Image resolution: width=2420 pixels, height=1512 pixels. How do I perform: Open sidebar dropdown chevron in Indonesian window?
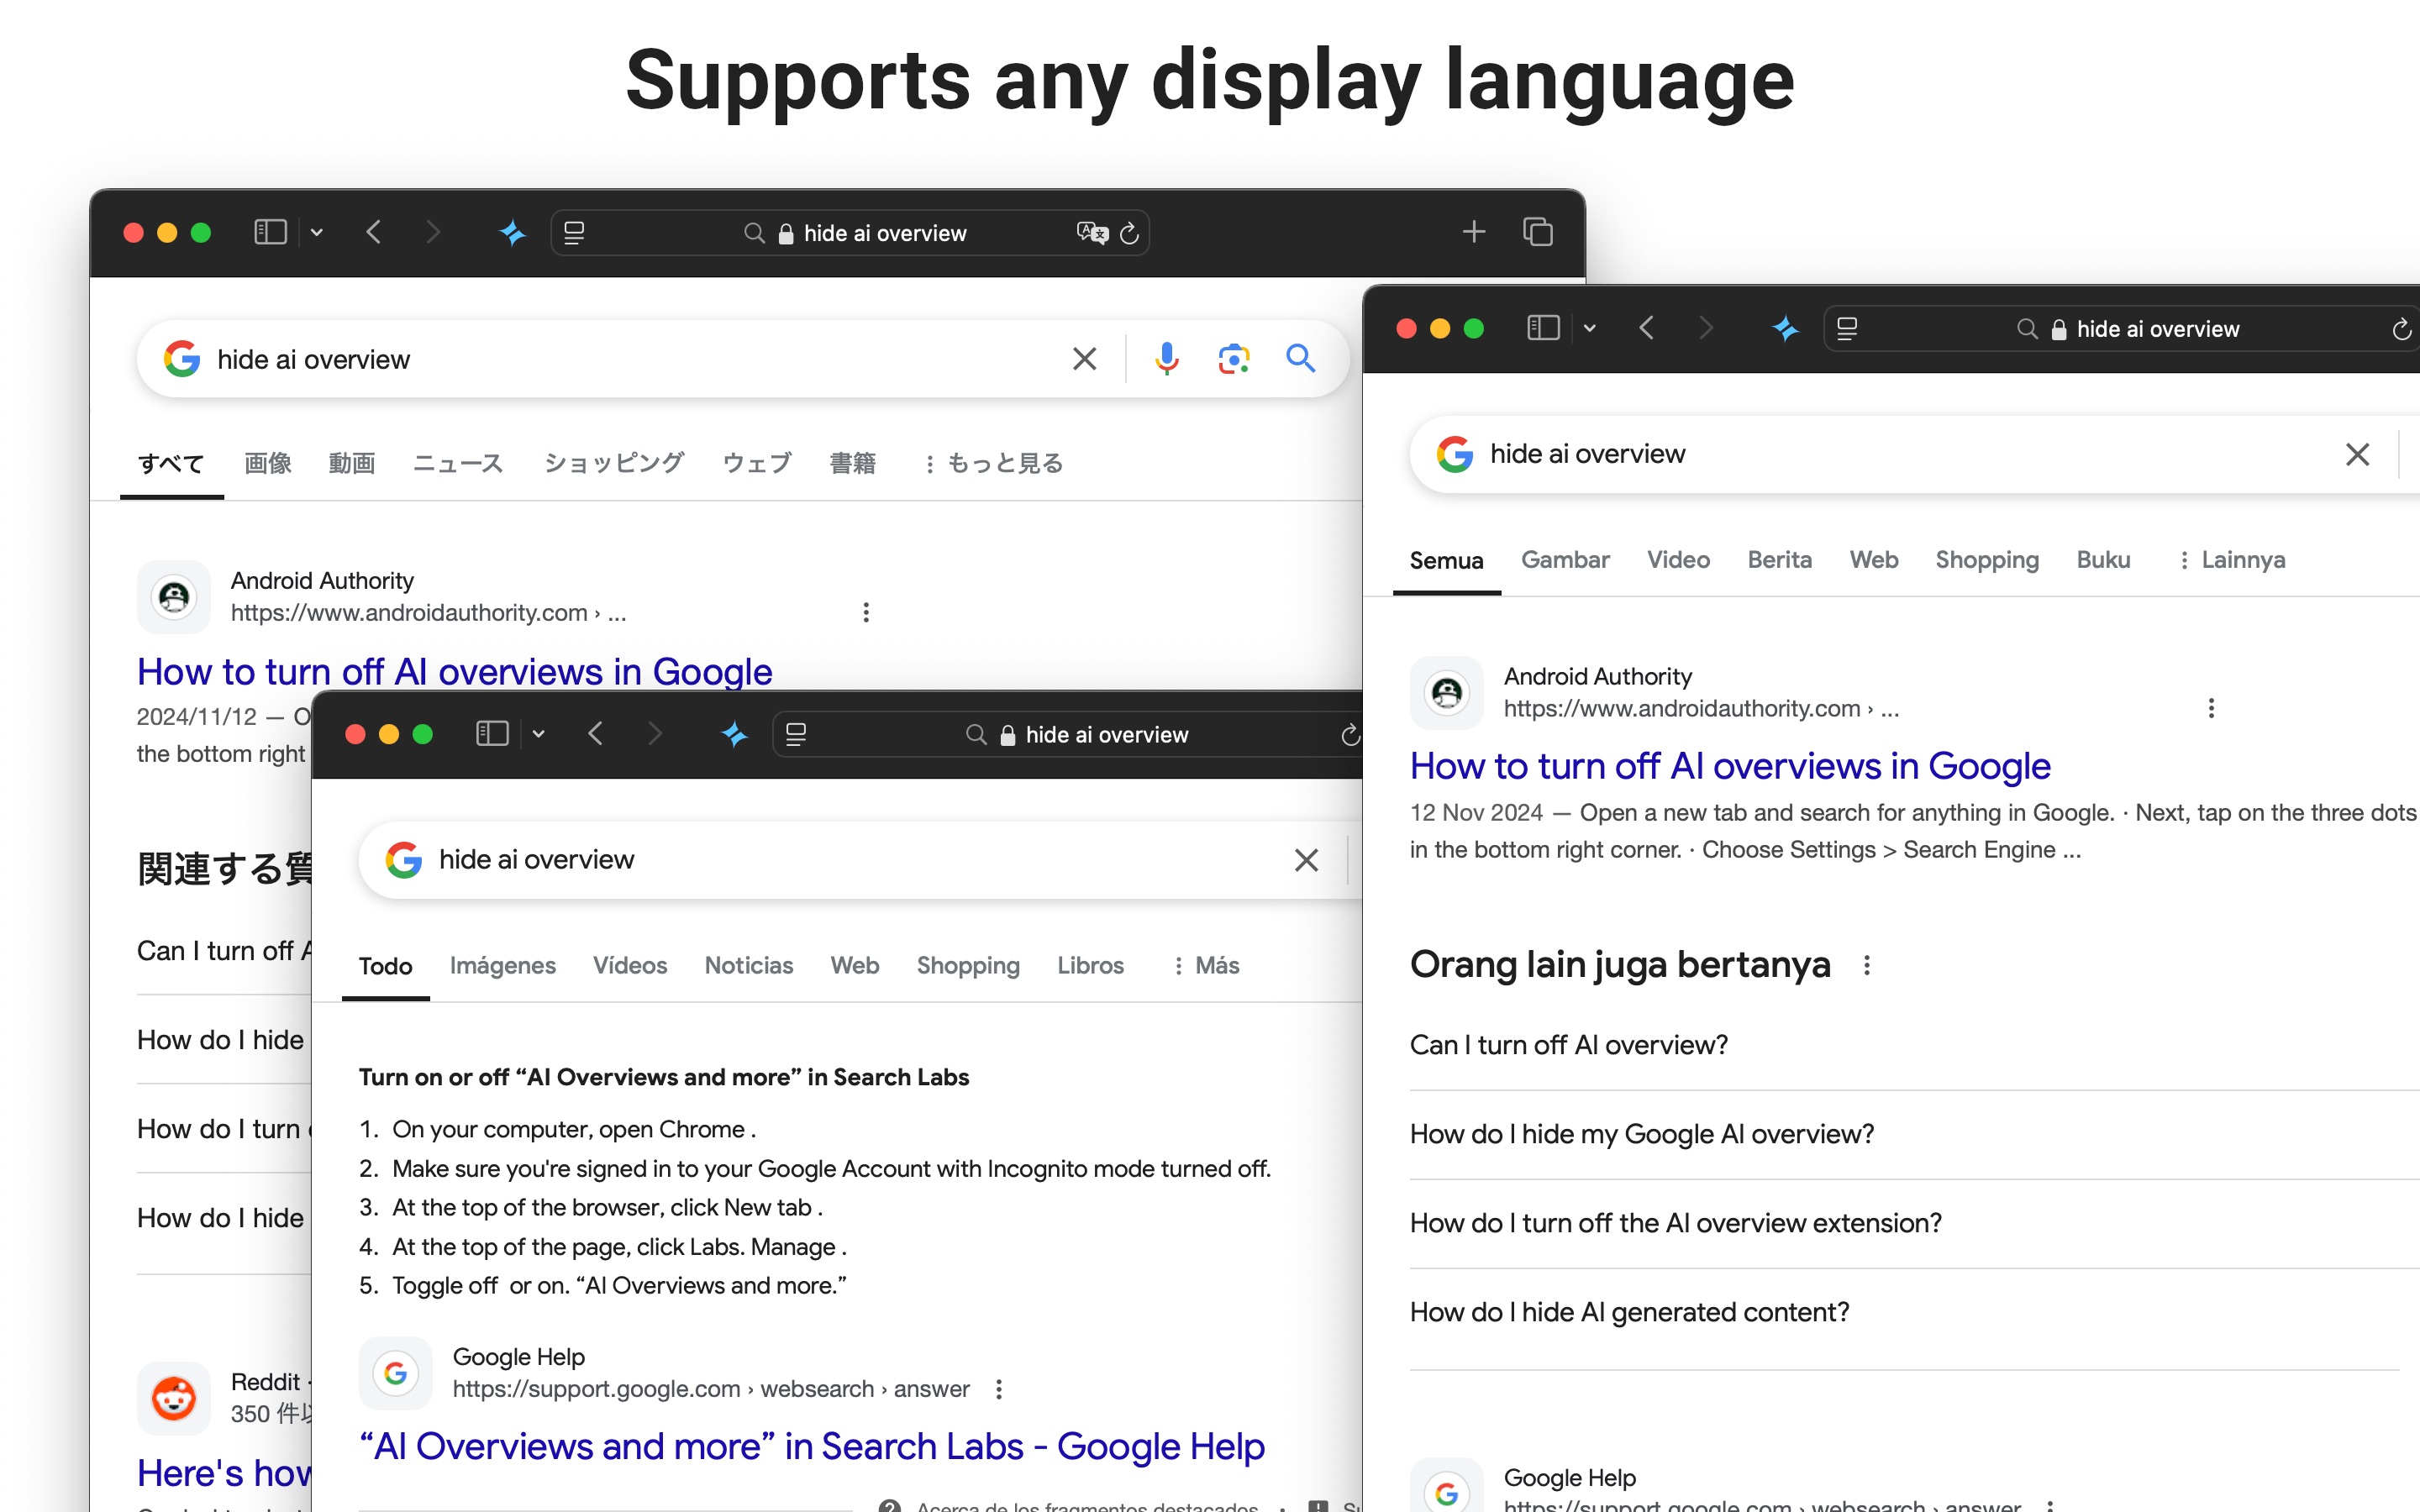1590,329
